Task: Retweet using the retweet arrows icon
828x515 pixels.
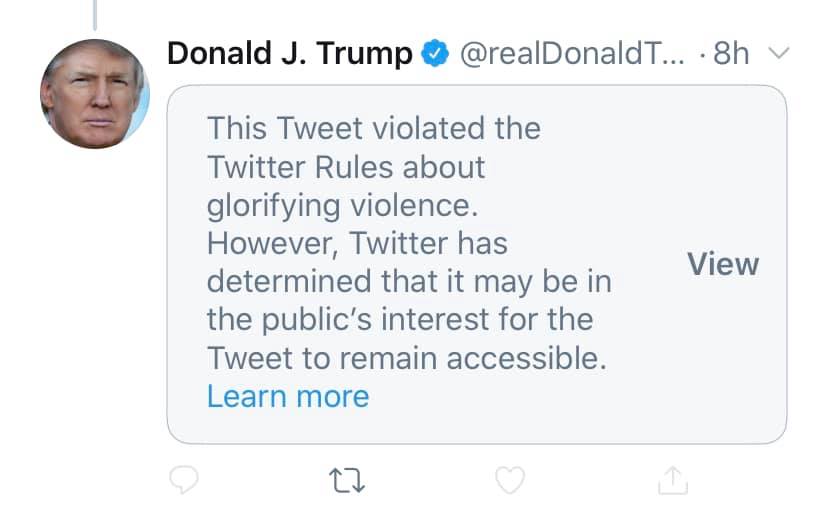Action: coord(347,480)
